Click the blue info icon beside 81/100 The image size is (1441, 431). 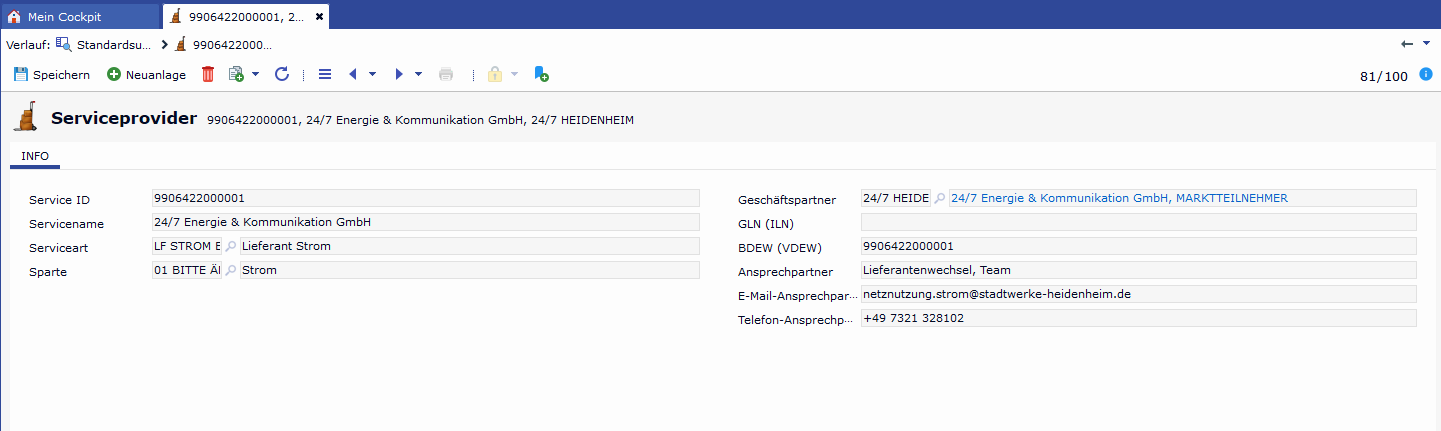point(1426,74)
